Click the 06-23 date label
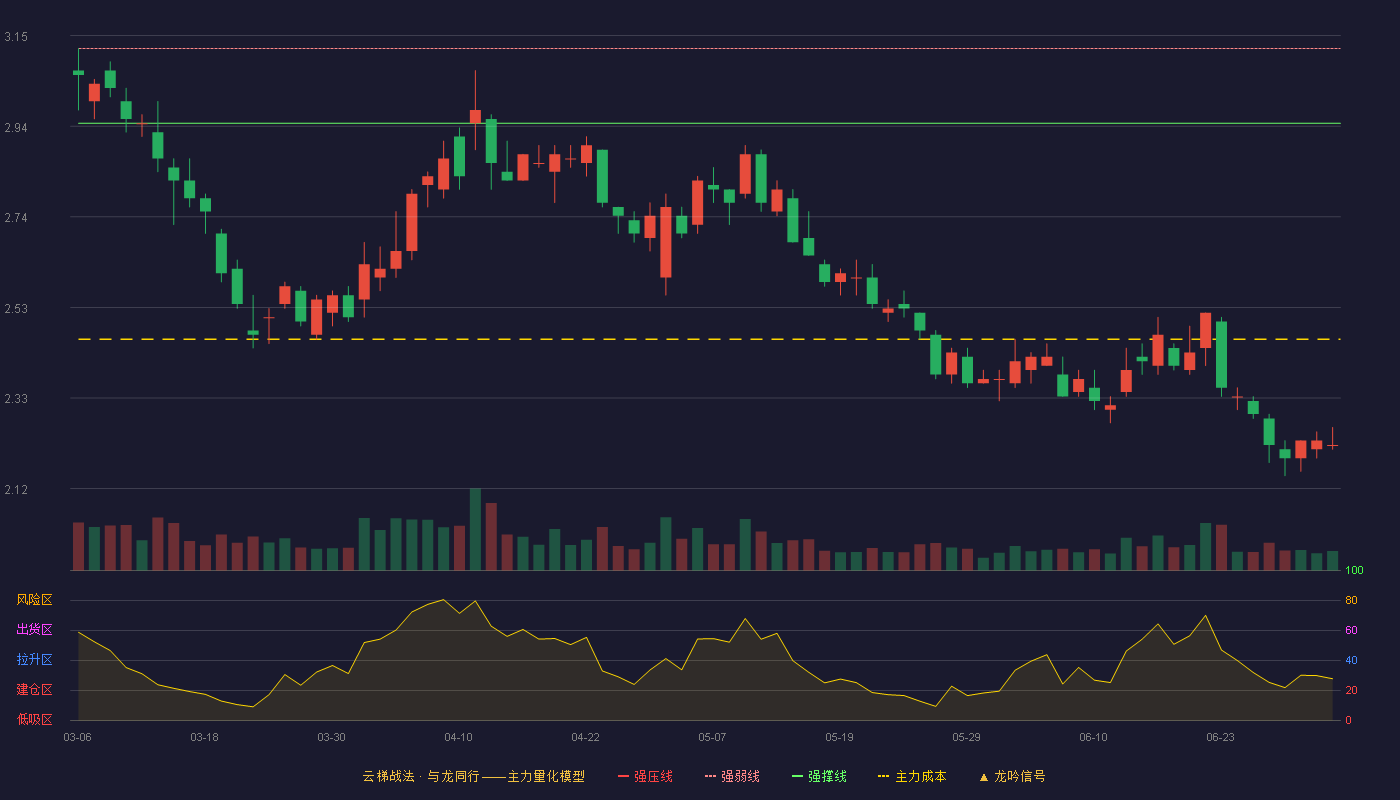The image size is (1400, 800). [x=1220, y=737]
